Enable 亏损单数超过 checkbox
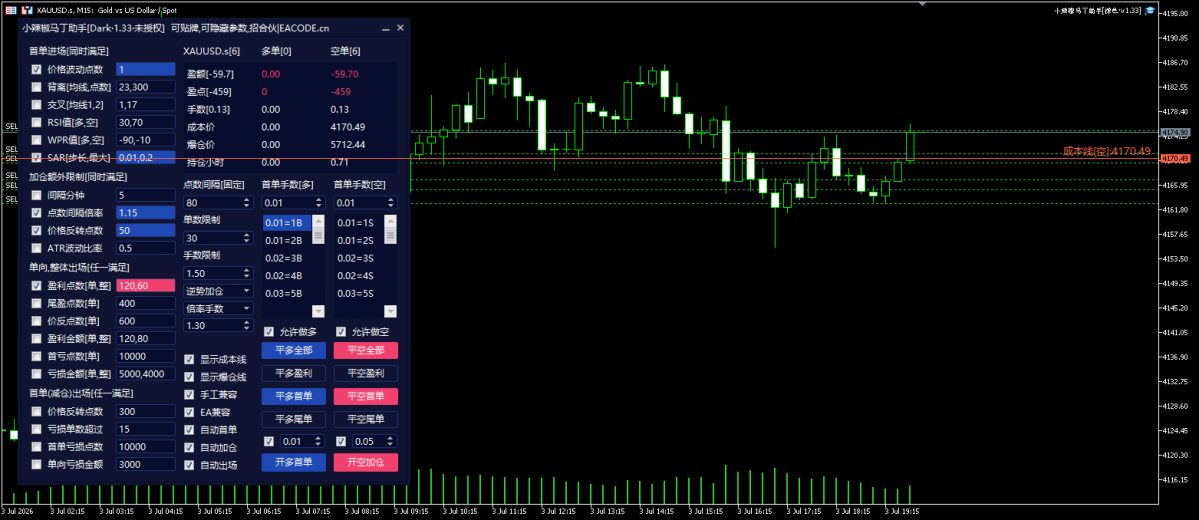This screenshot has width=1199, height=520. point(36,429)
